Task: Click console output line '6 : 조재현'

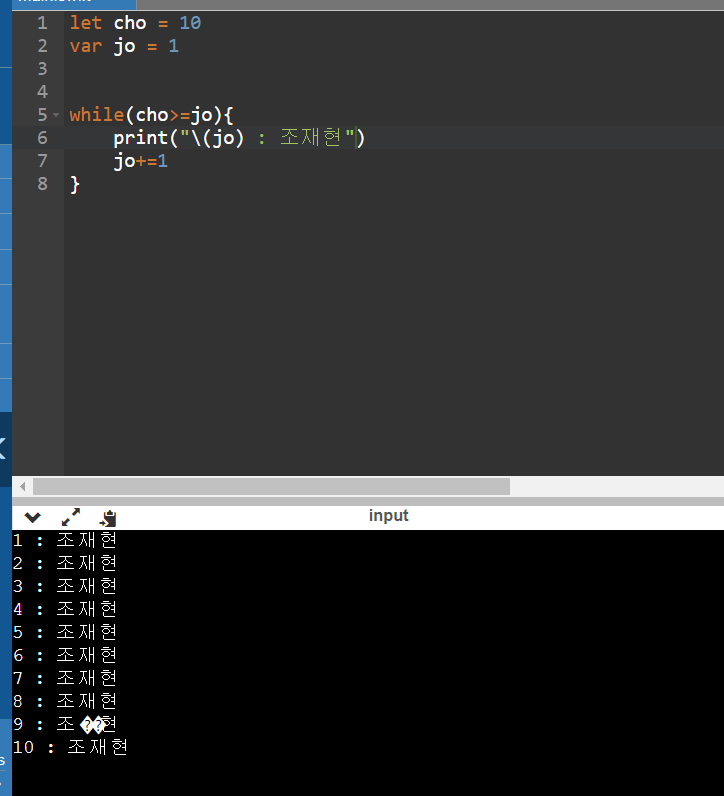Action: click(65, 655)
